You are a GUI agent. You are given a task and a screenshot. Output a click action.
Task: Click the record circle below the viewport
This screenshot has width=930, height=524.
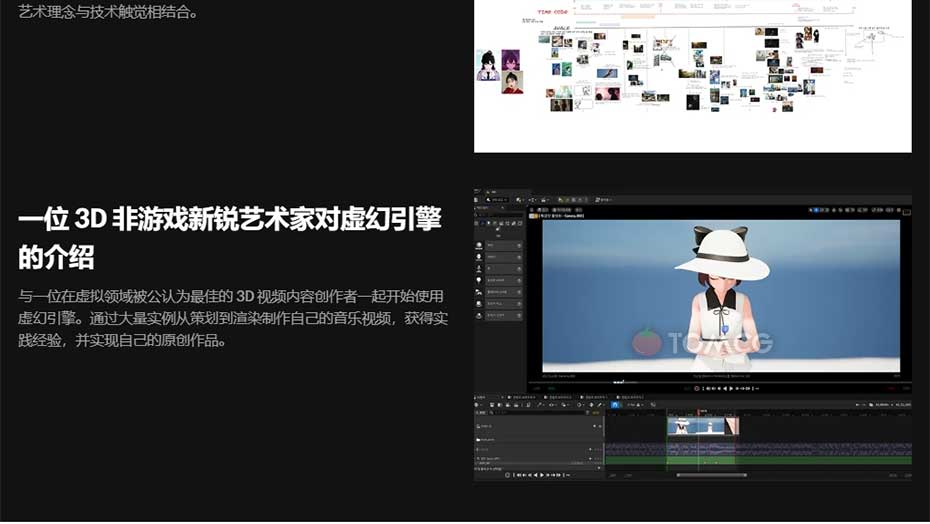click(697, 388)
